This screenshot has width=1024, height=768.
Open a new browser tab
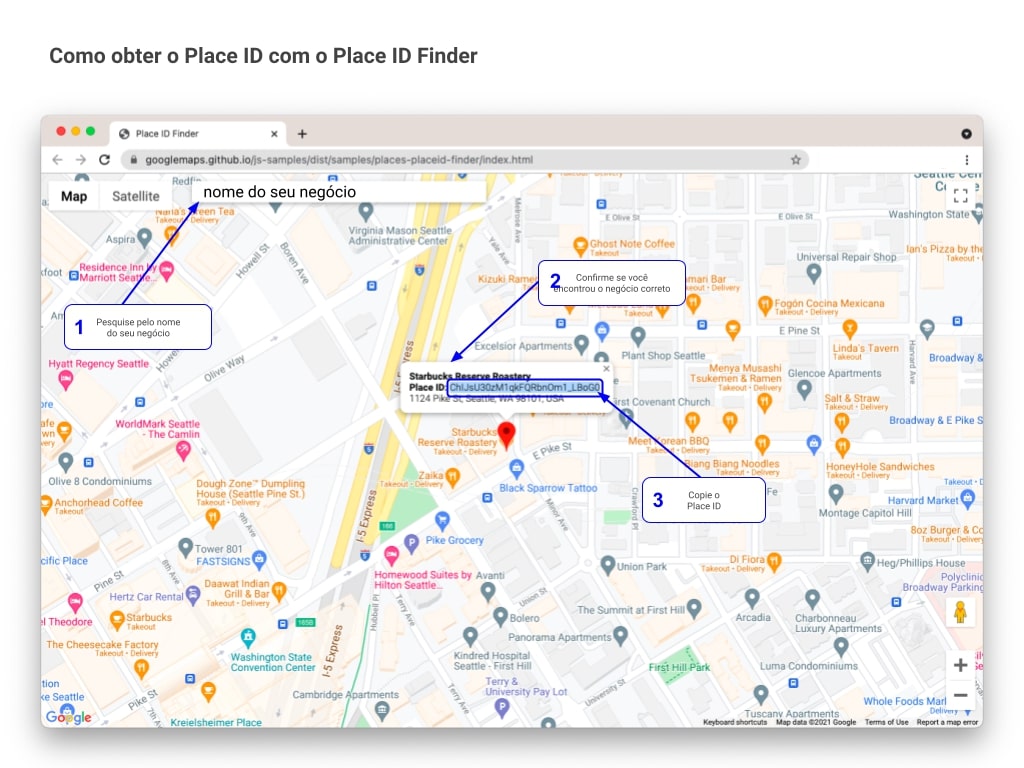click(302, 134)
